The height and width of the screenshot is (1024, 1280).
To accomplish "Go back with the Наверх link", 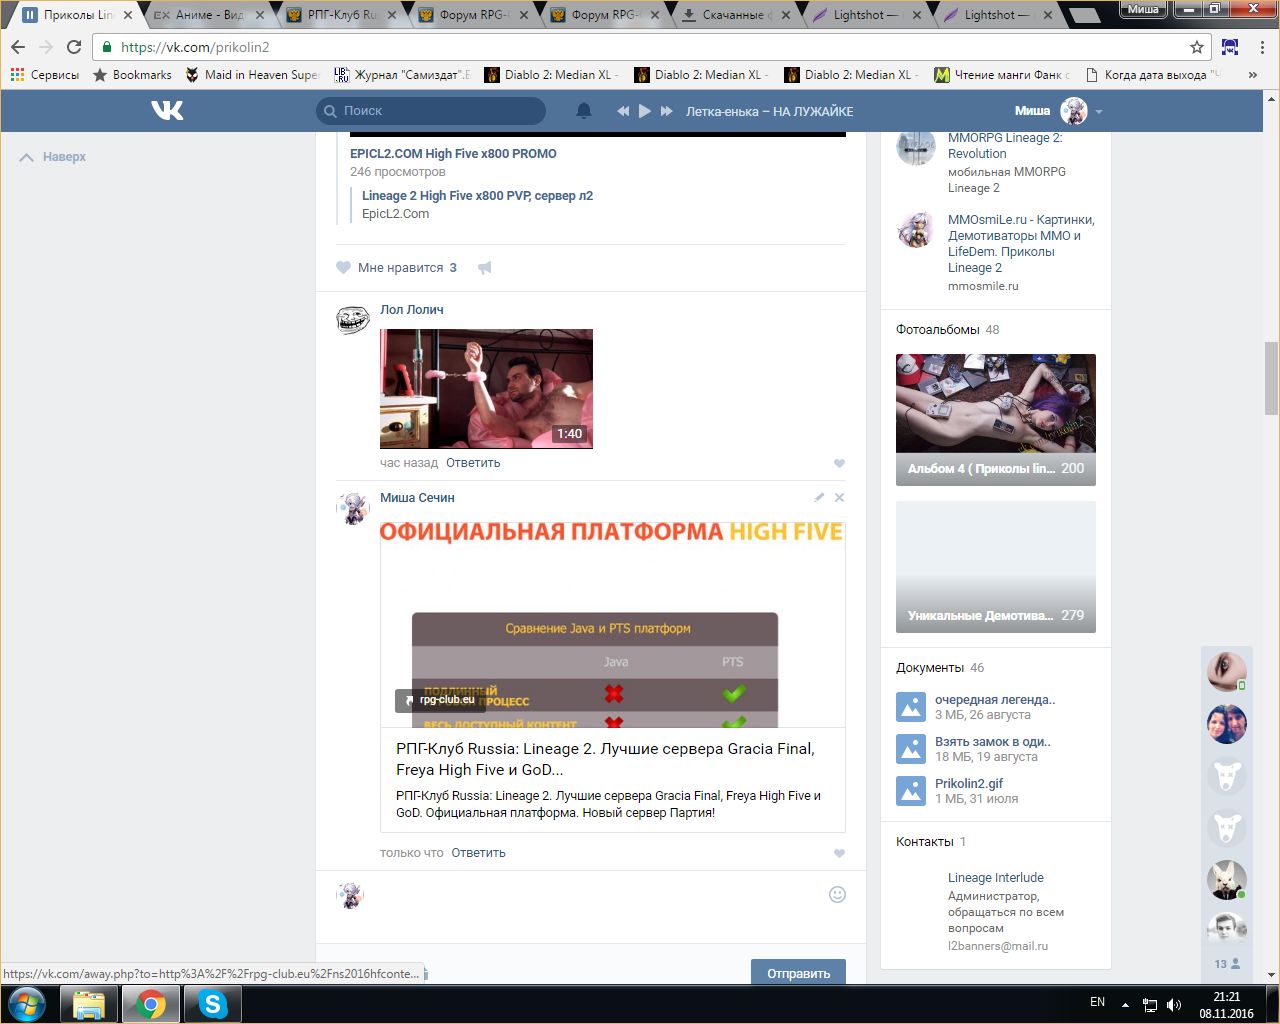I will click(54, 157).
